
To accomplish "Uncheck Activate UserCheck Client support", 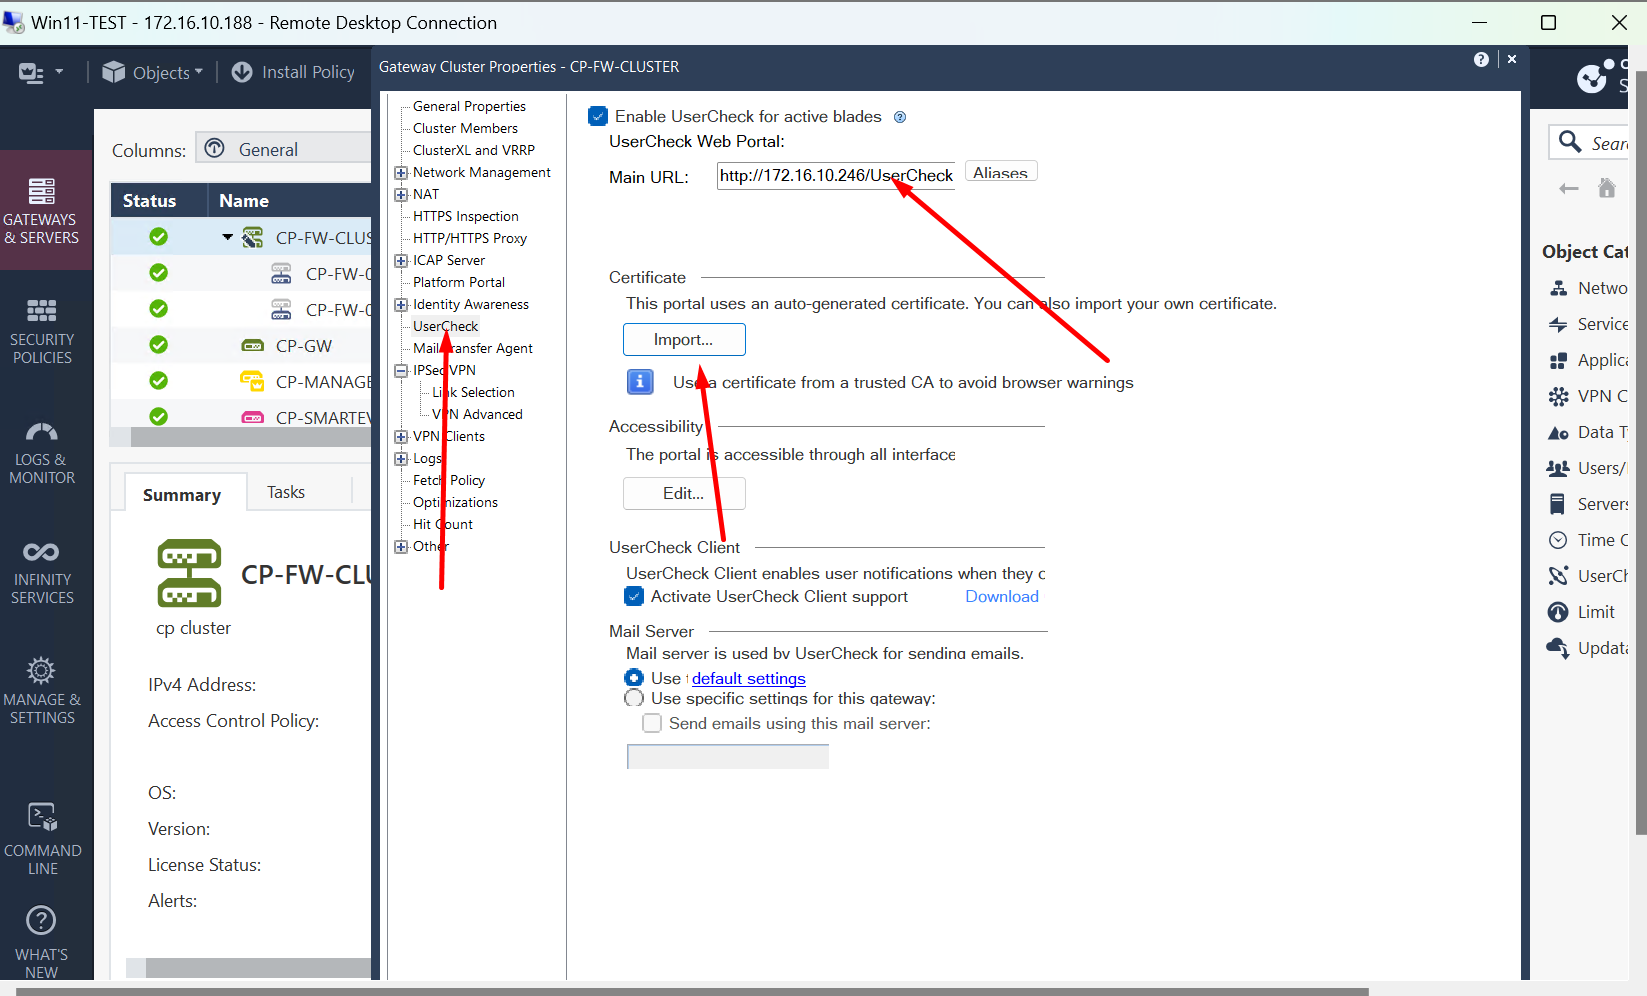I will 634,595.
